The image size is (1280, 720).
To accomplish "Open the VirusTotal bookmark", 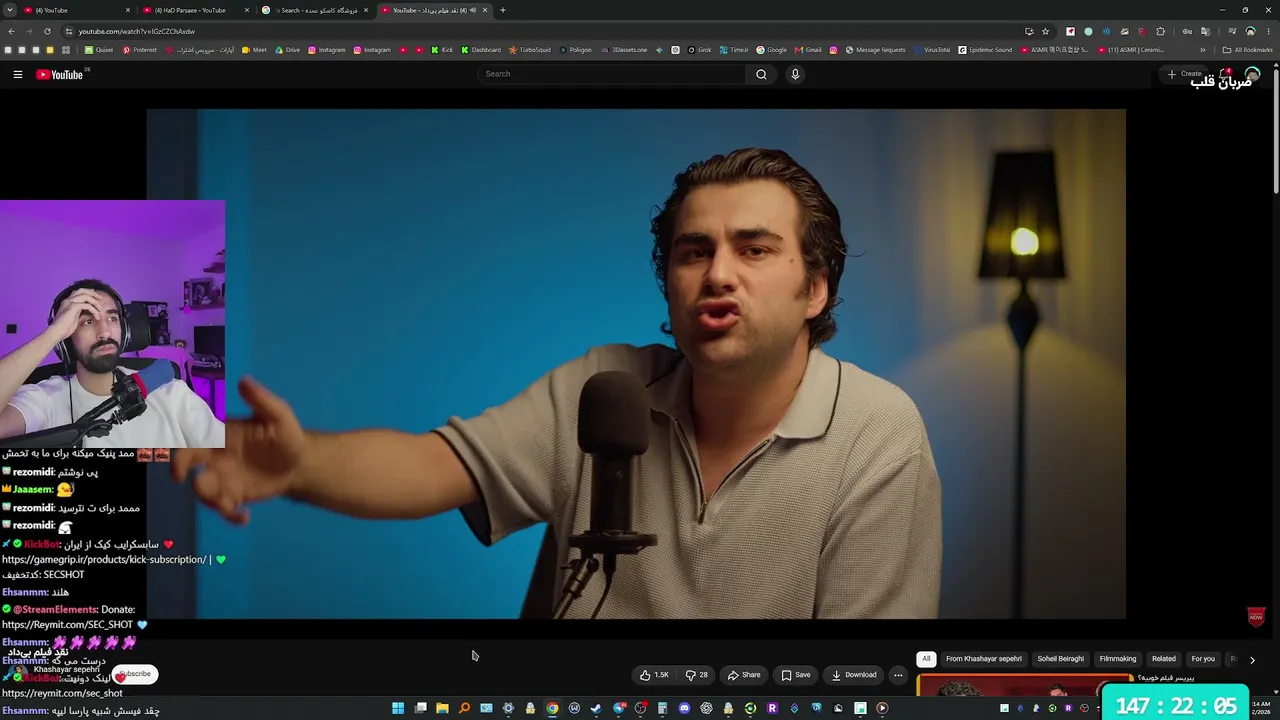I will (932, 50).
